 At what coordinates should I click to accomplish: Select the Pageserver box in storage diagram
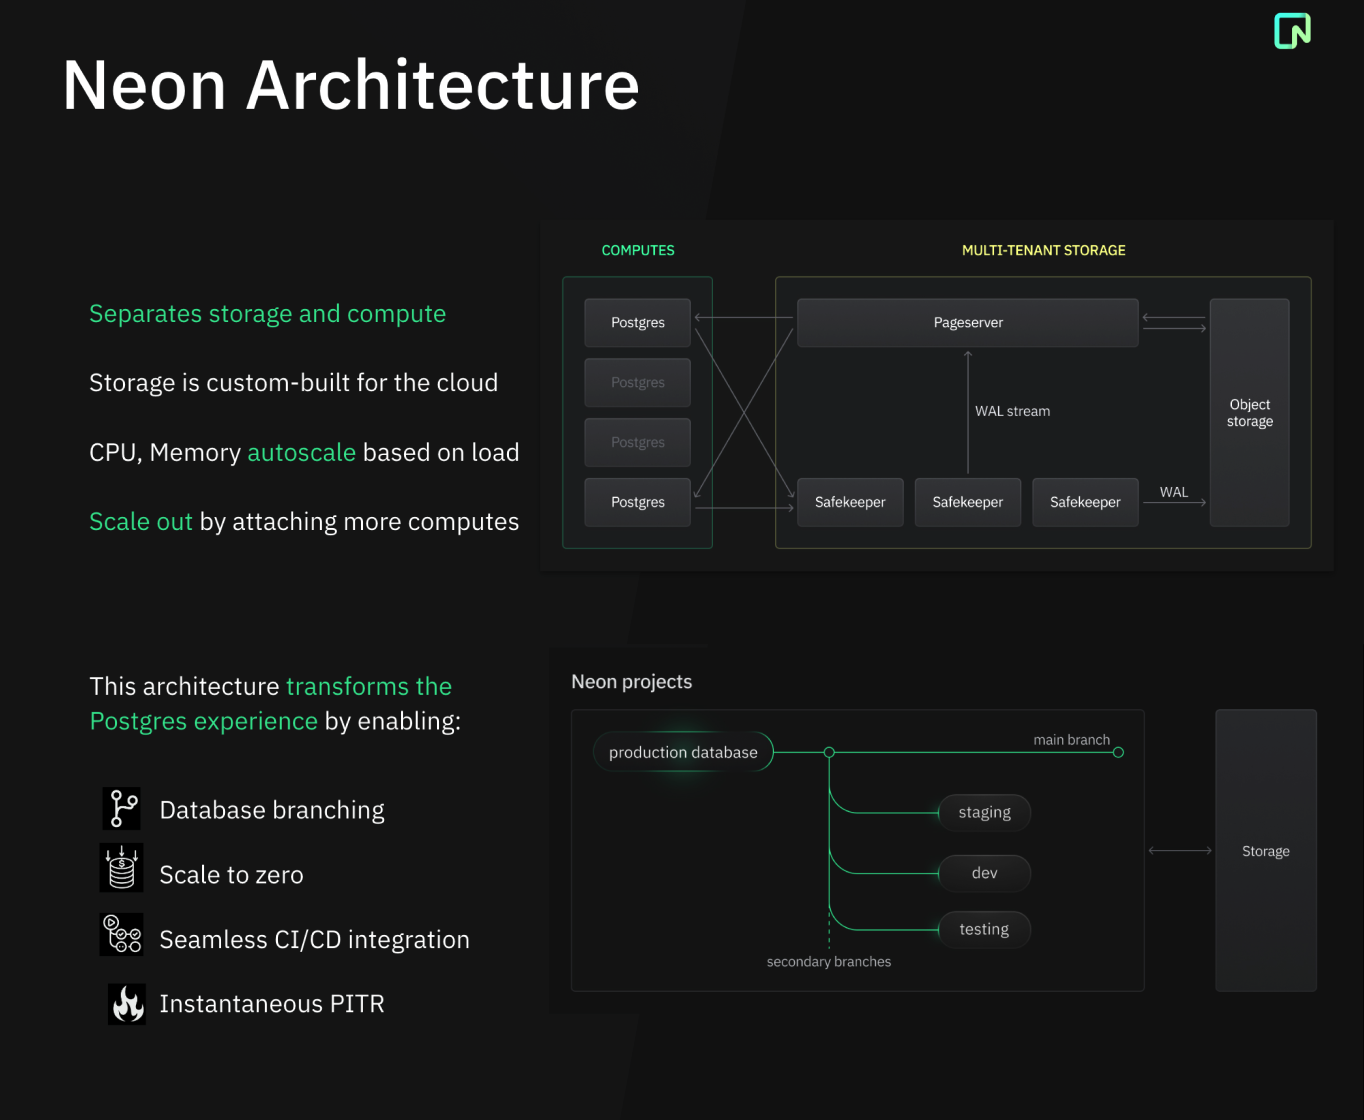(968, 322)
